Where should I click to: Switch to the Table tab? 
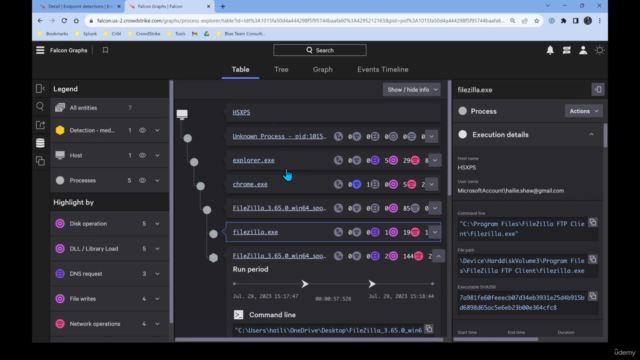pyautogui.click(x=240, y=69)
